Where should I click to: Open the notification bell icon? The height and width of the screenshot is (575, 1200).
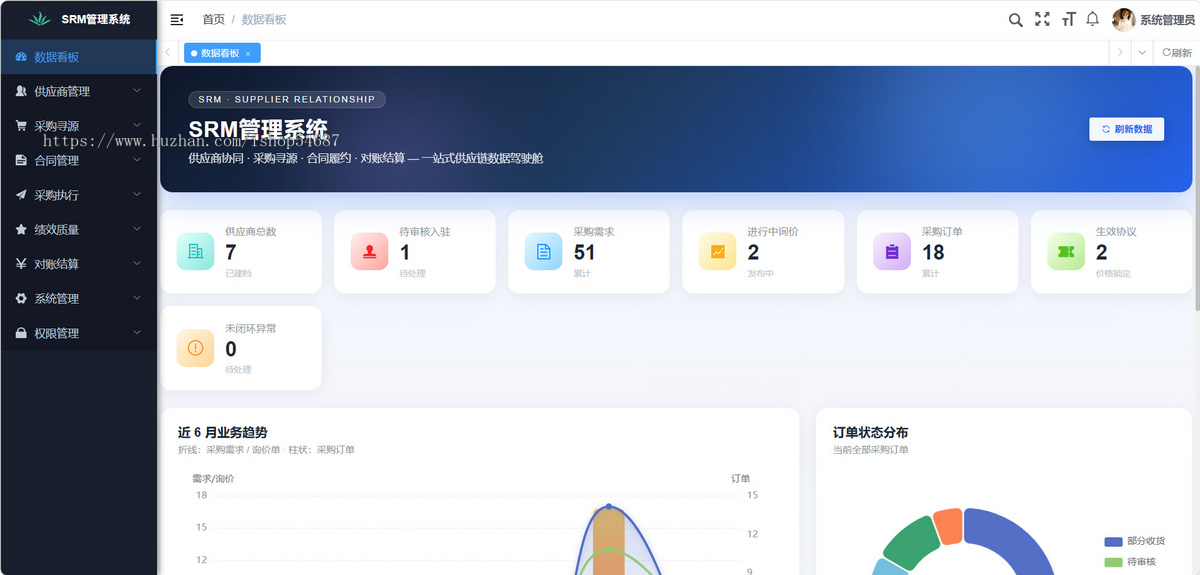click(1092, 19)
